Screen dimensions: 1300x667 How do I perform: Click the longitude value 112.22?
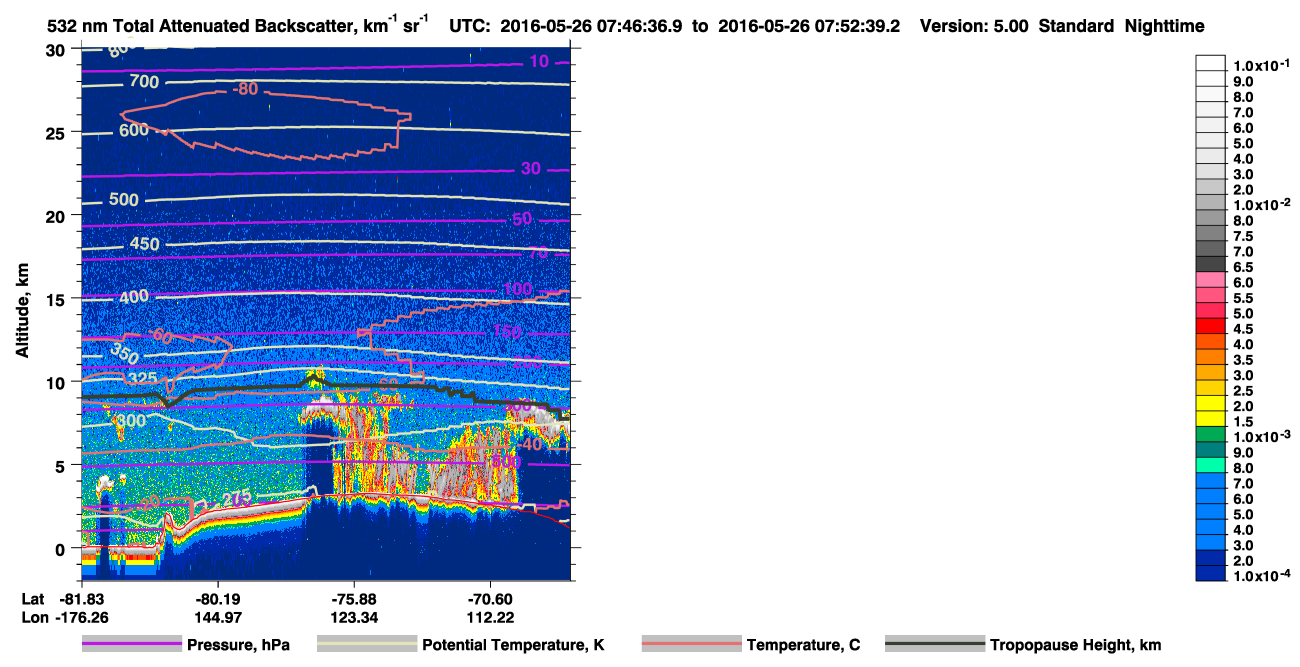point(489,617)
